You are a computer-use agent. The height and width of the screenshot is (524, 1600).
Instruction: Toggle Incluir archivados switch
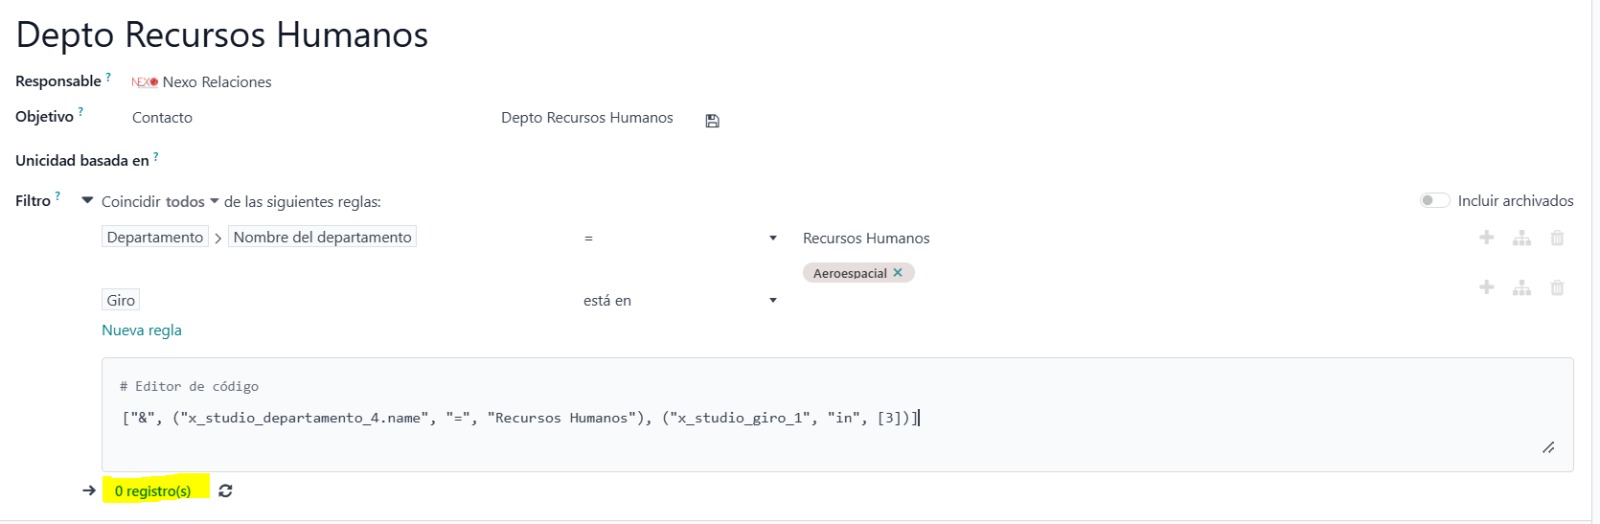(x=1435, y=201)
